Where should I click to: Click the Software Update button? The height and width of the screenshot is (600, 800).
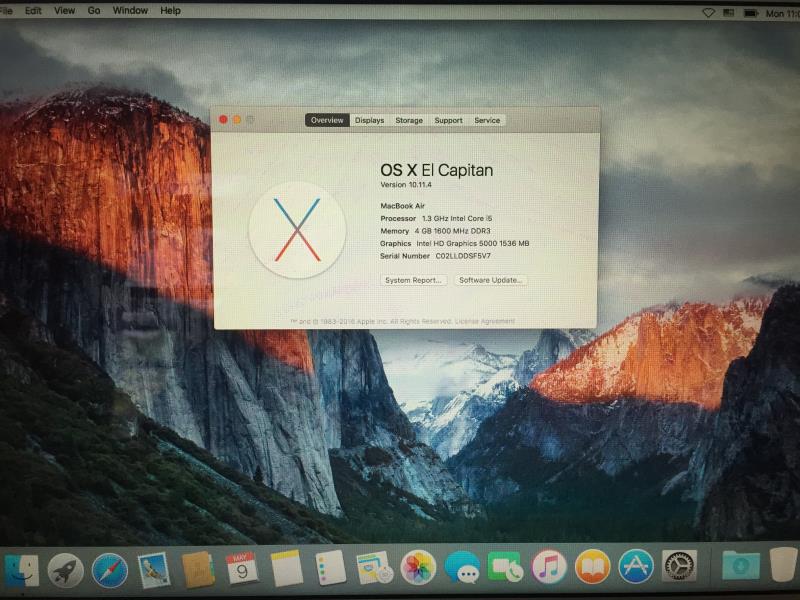490,280
